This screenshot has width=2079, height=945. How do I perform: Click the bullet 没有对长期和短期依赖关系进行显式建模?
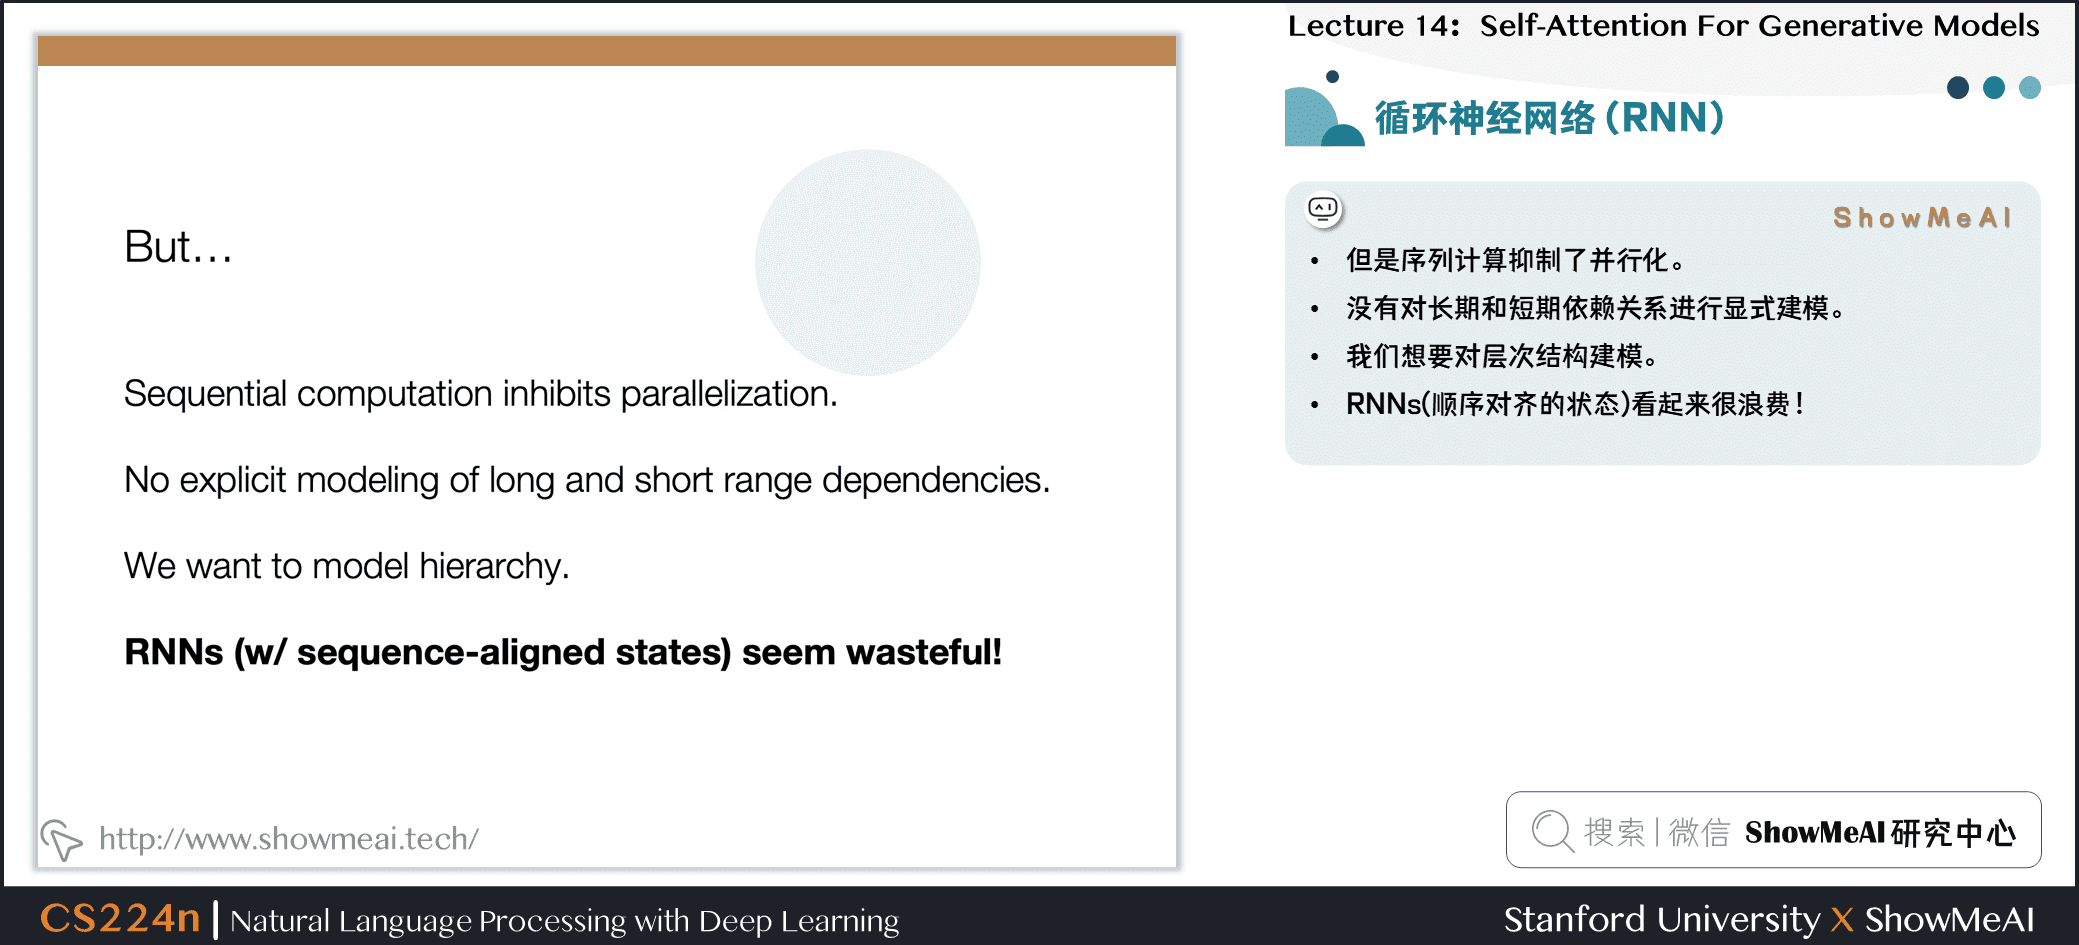[1596, 308]
